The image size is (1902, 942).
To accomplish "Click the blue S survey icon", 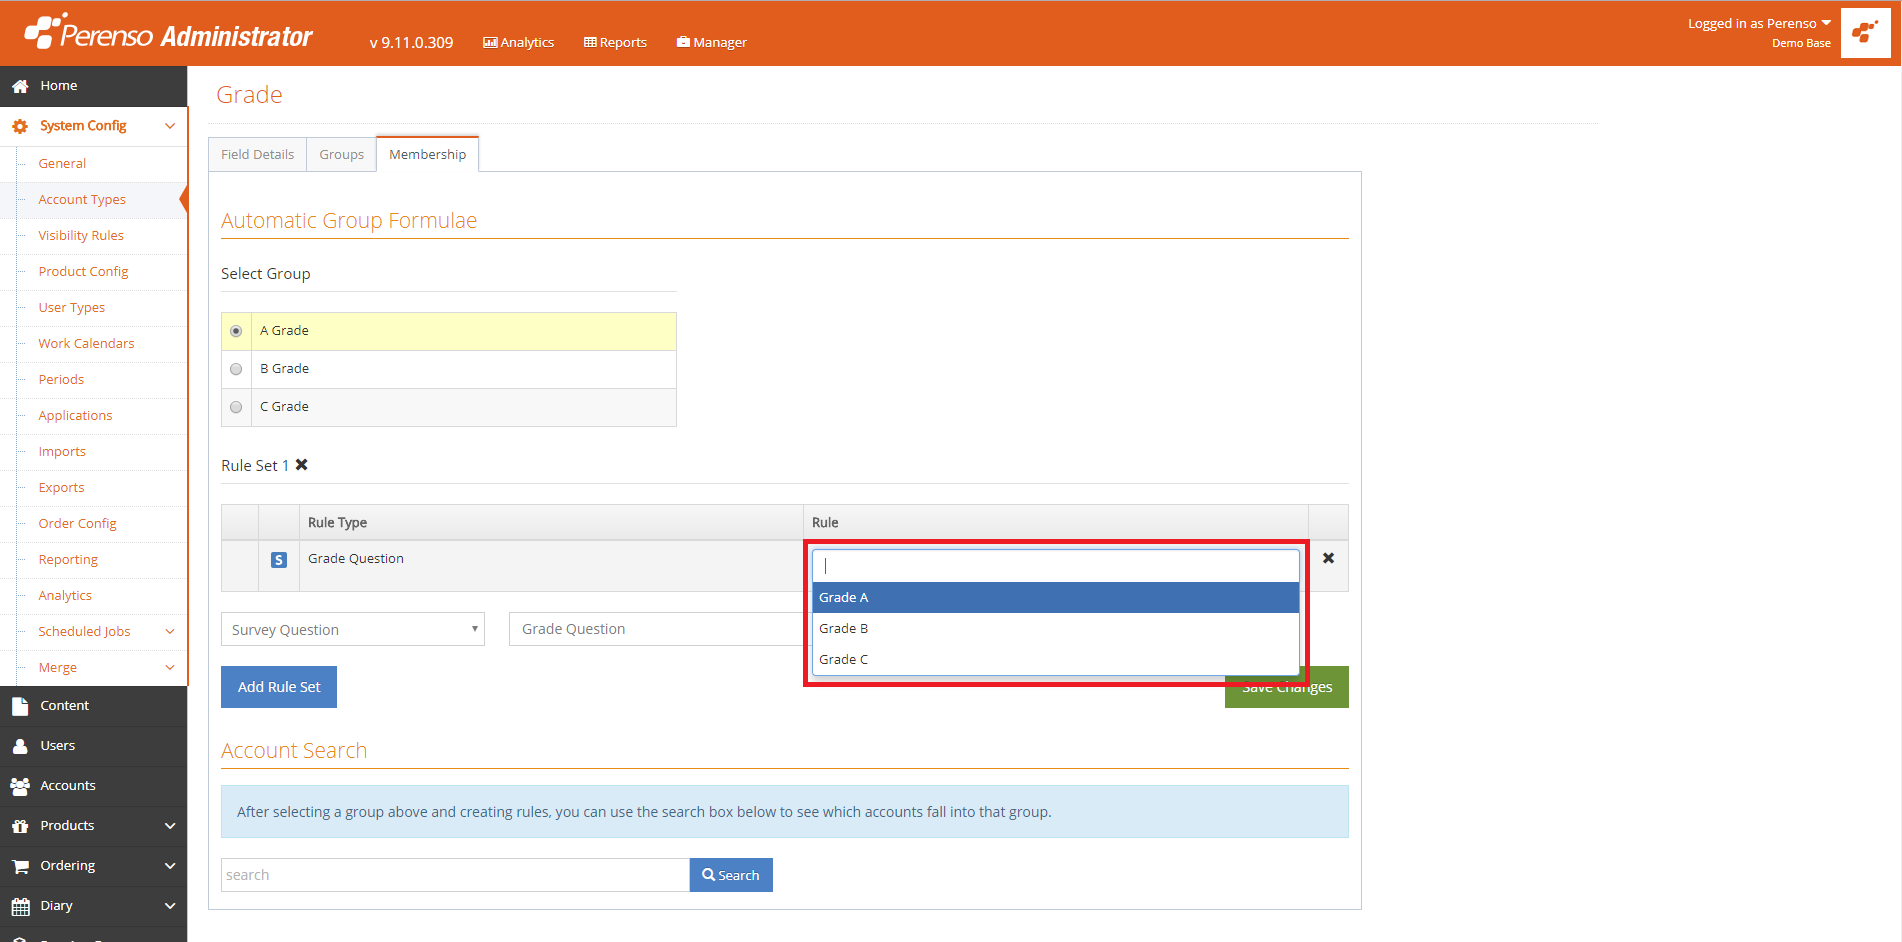I will [279, 560].
